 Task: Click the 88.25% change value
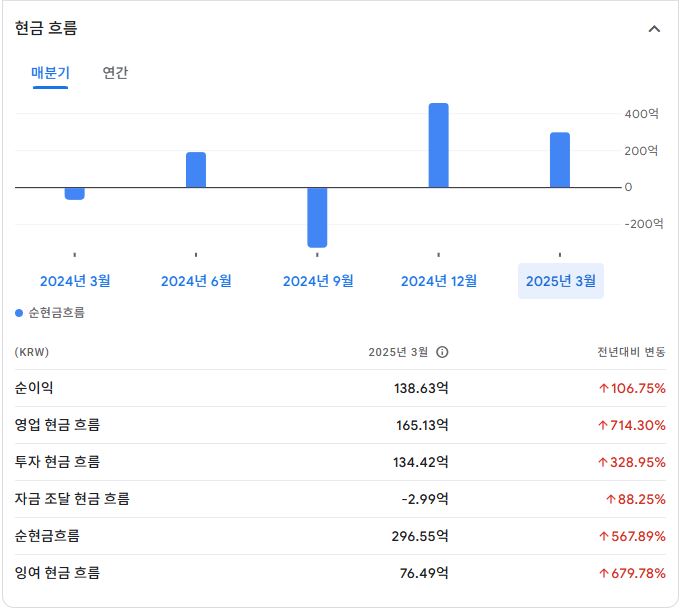636,499
